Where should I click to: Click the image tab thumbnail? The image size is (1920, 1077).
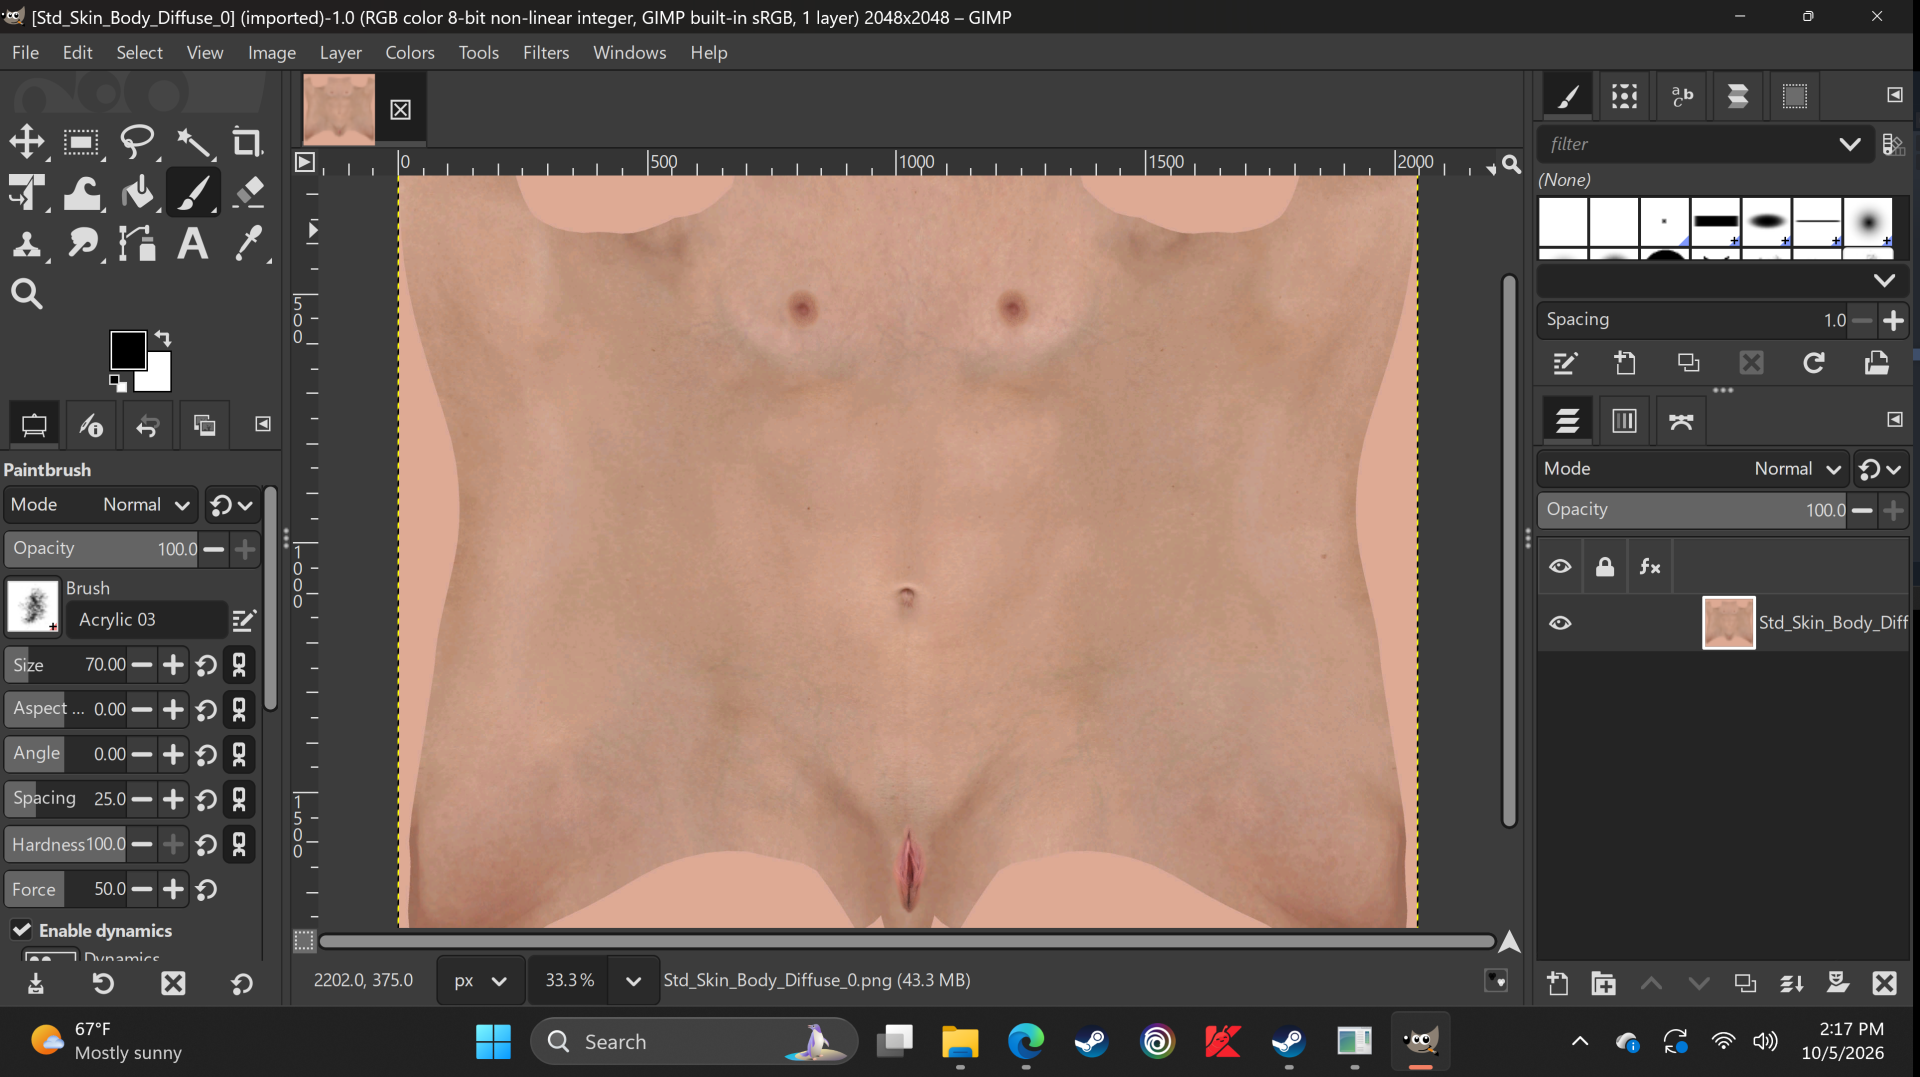tap(339, 109)
